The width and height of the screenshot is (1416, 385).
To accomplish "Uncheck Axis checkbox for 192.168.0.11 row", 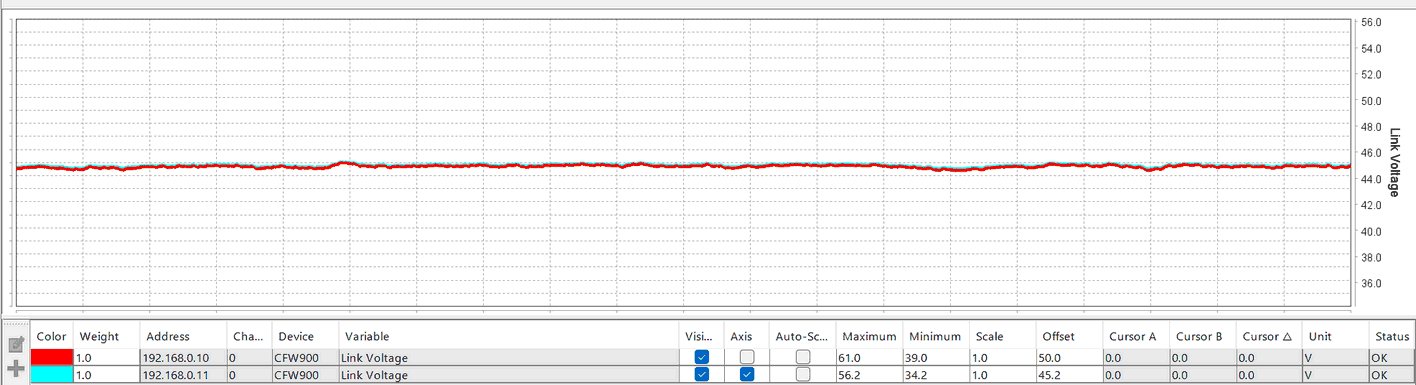I will [747, 374].
